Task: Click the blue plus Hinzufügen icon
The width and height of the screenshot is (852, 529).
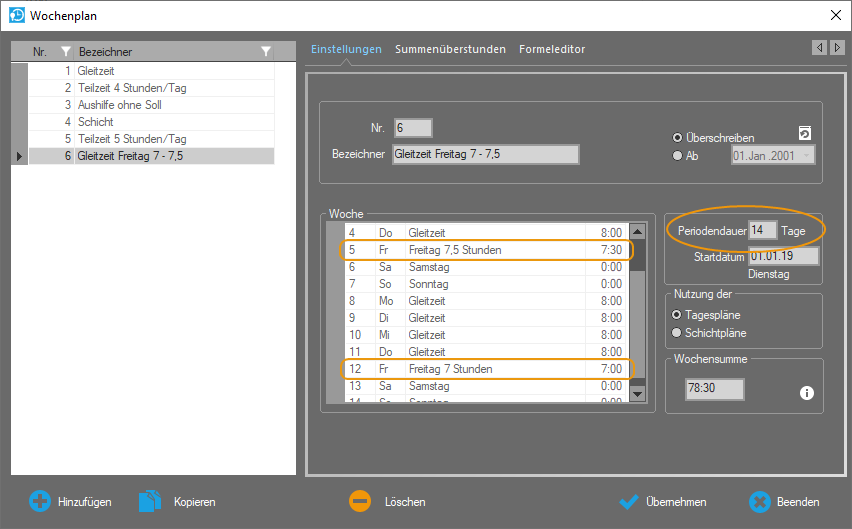Action: pos(39,501)
